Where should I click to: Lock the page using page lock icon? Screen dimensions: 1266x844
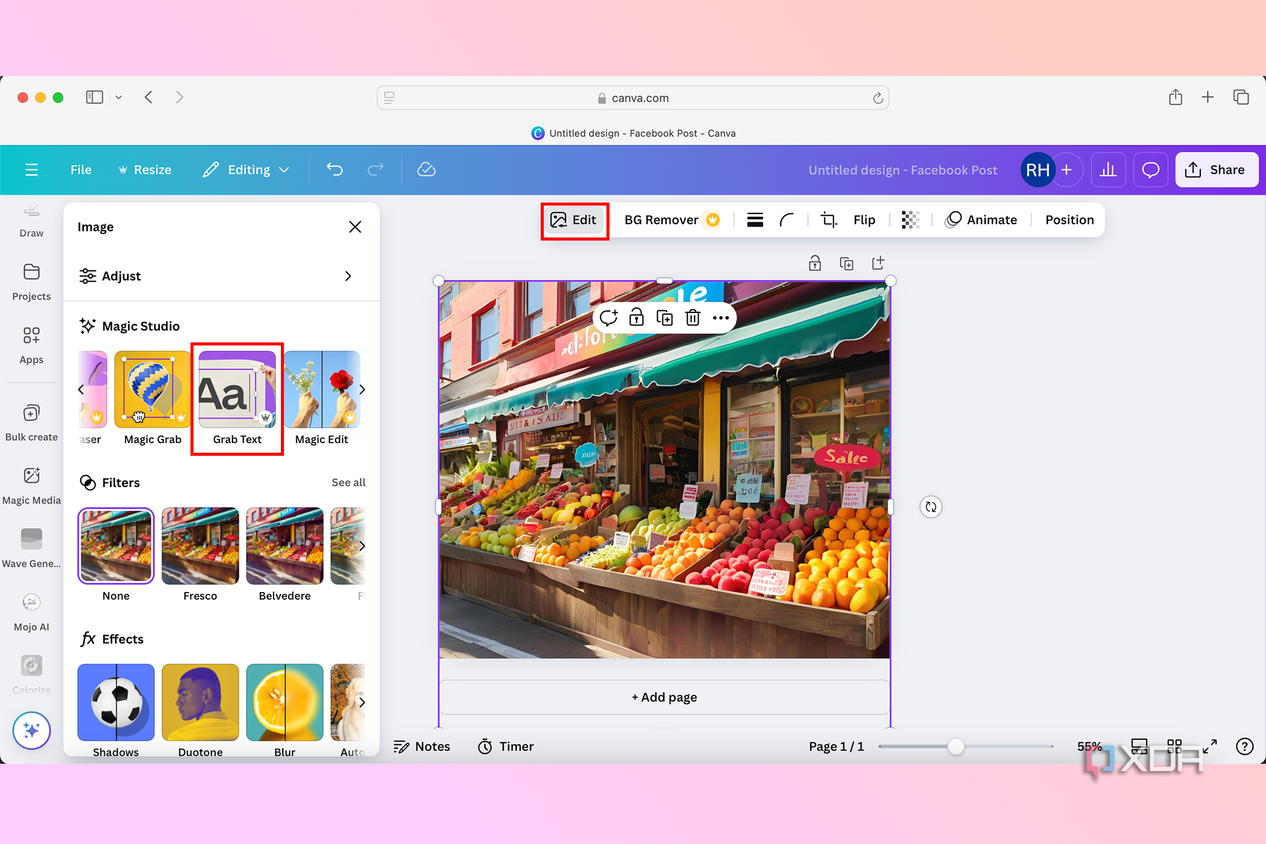tap(815, 263)
